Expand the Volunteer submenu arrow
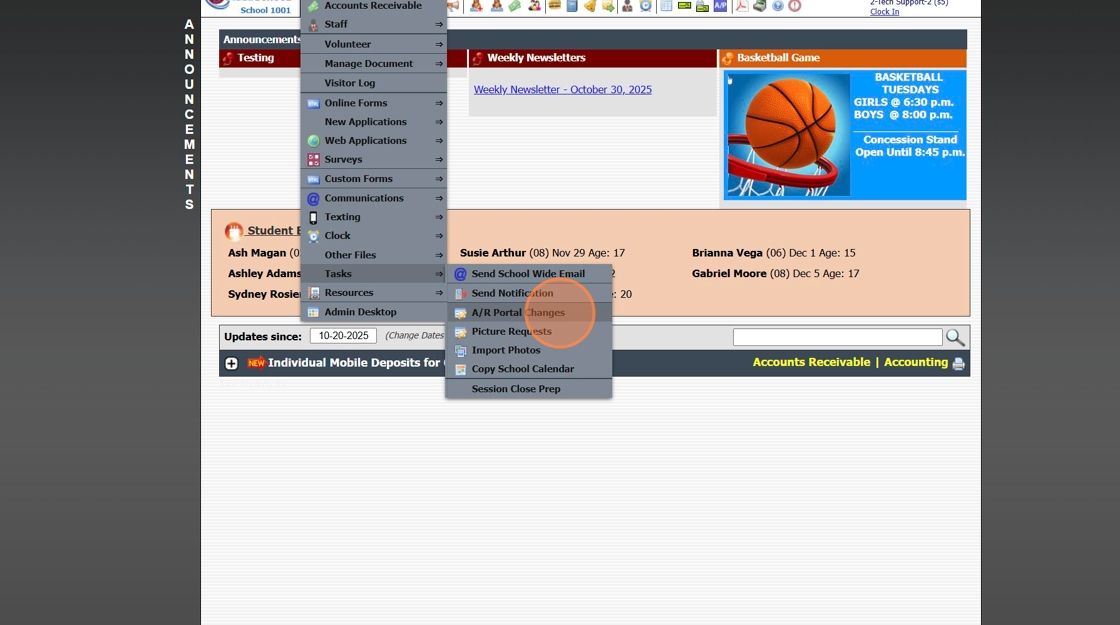This screenshot has height=625, width=1120. [x=439, y=44]
